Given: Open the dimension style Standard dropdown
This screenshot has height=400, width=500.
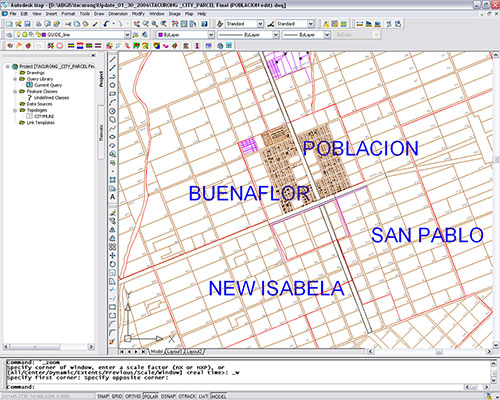Looking at the screenshot, I should click(311, 24).
